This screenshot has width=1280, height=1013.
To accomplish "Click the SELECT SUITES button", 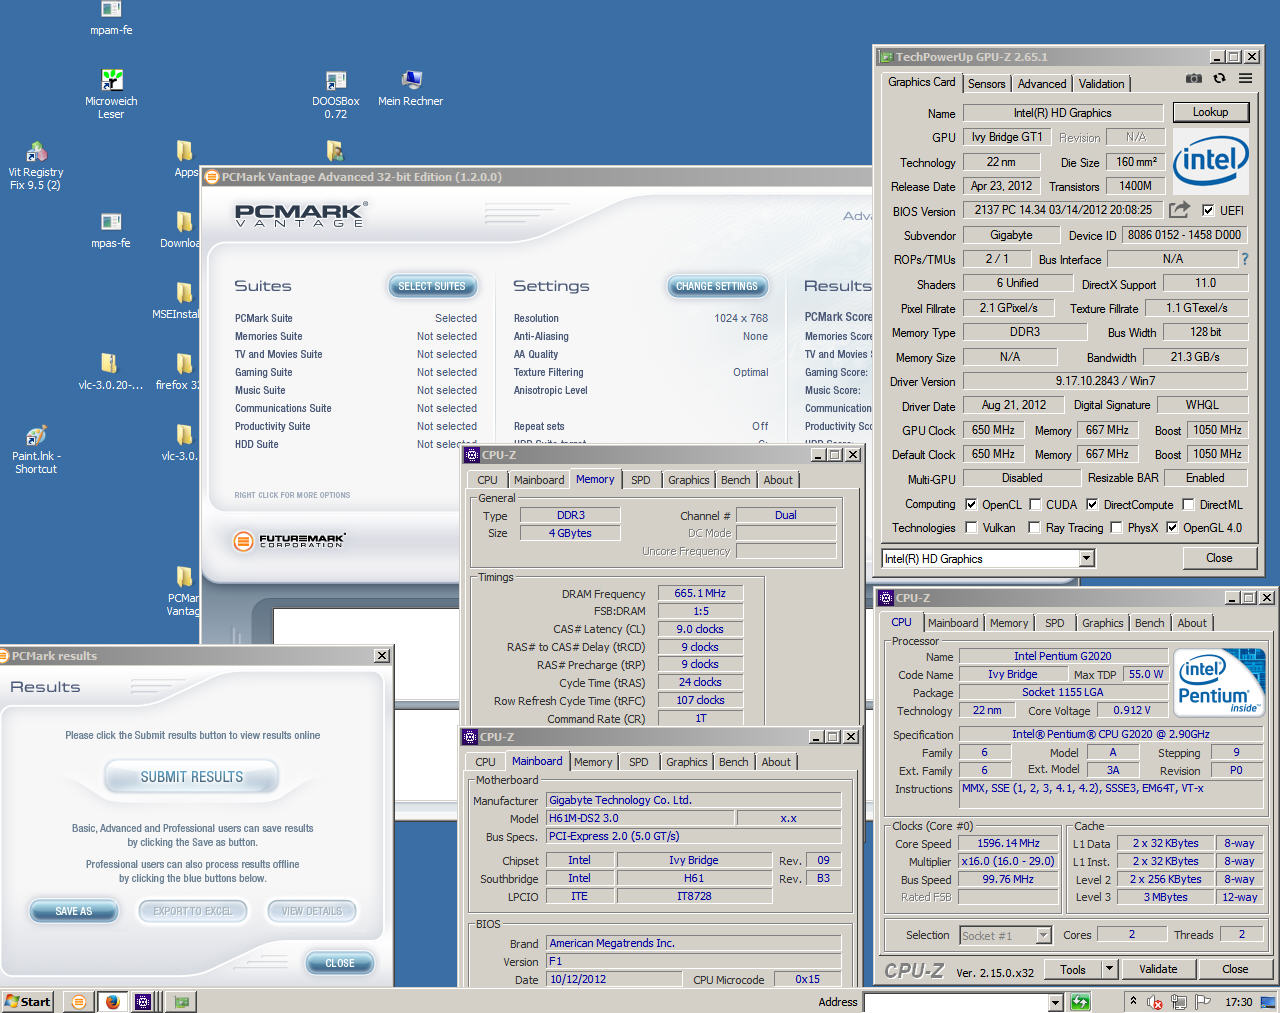I will [x=432, y=286].
